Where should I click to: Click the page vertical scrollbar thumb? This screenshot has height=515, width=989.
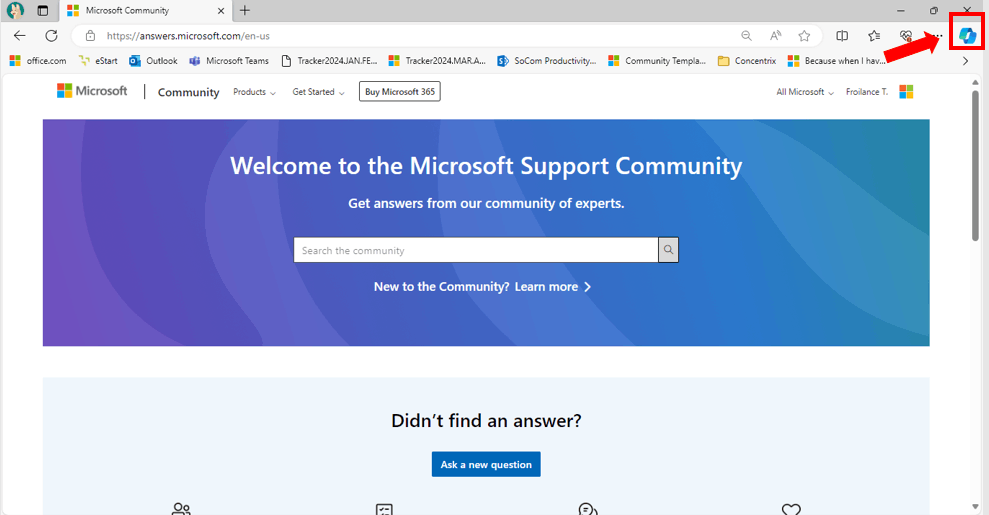pos(975,166)
